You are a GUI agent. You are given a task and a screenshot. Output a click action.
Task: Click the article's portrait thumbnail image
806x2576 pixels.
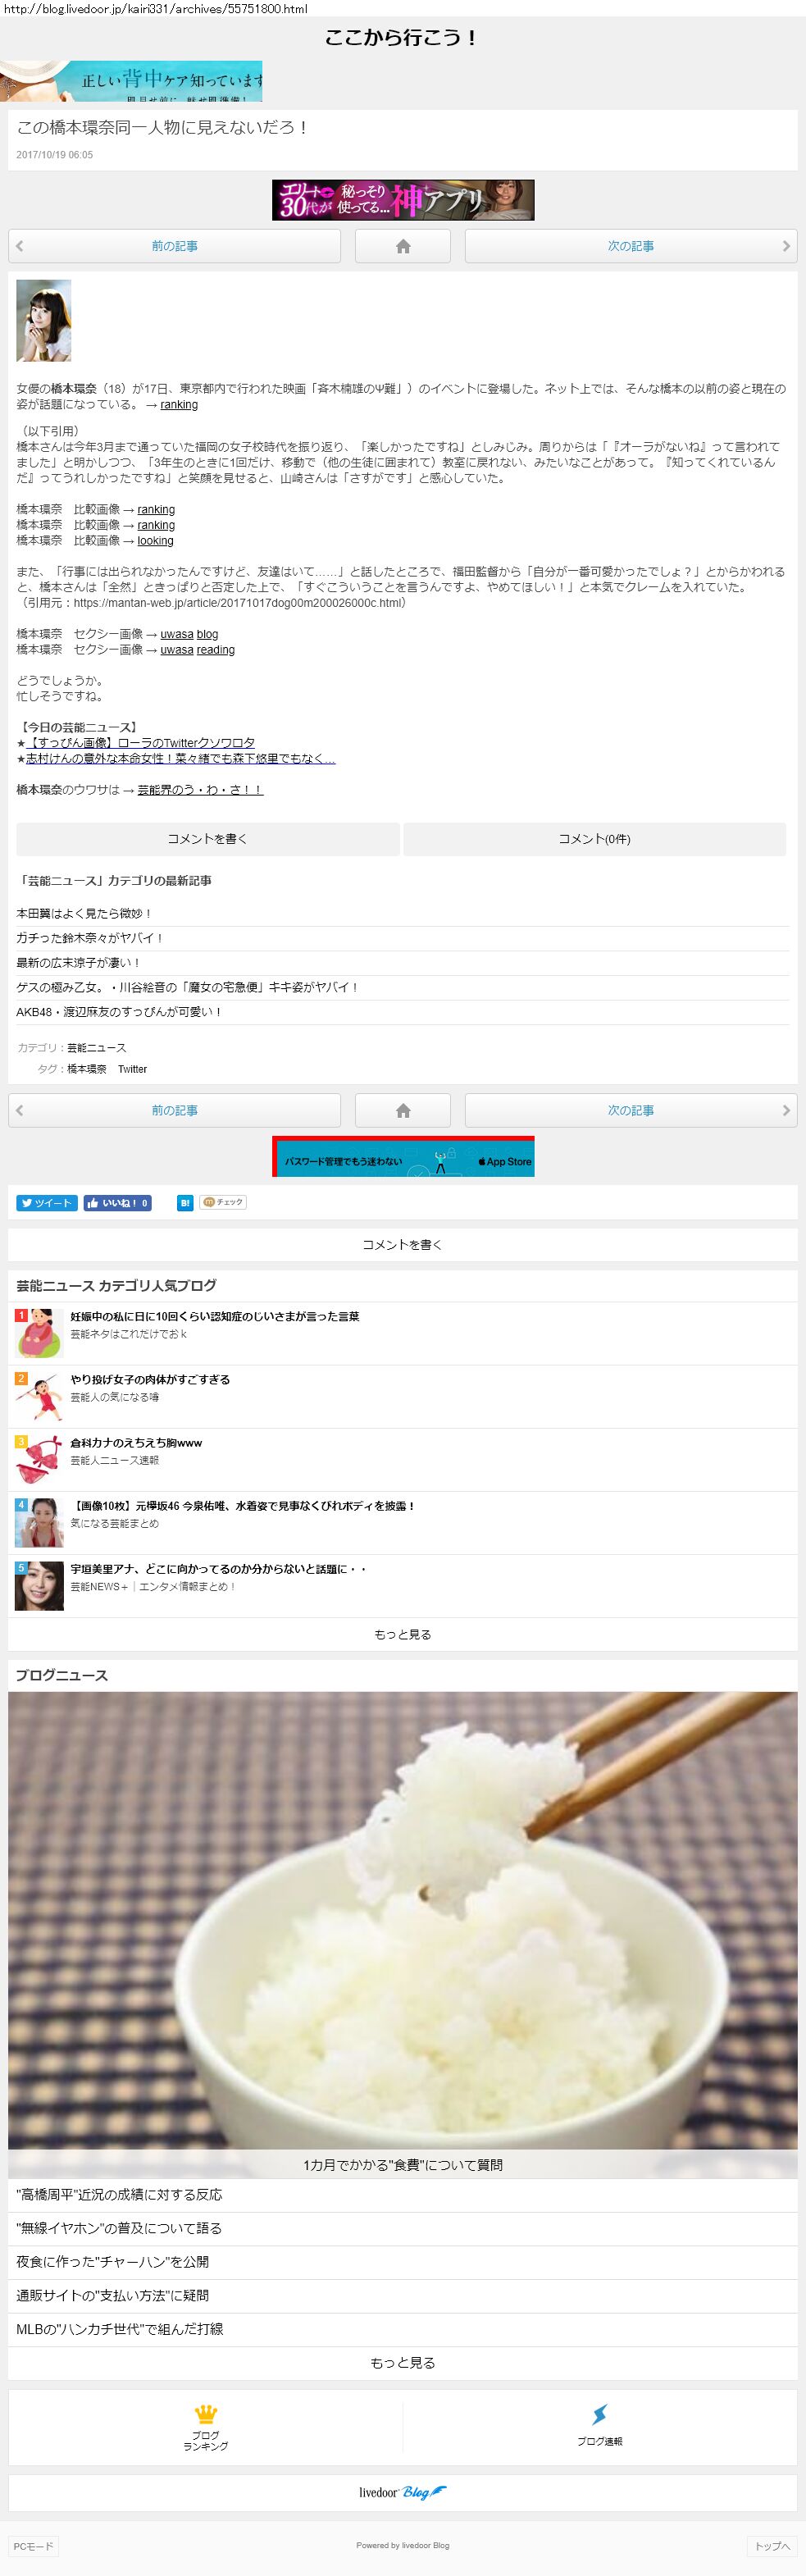pyautogui.click(x=43, y=320)
